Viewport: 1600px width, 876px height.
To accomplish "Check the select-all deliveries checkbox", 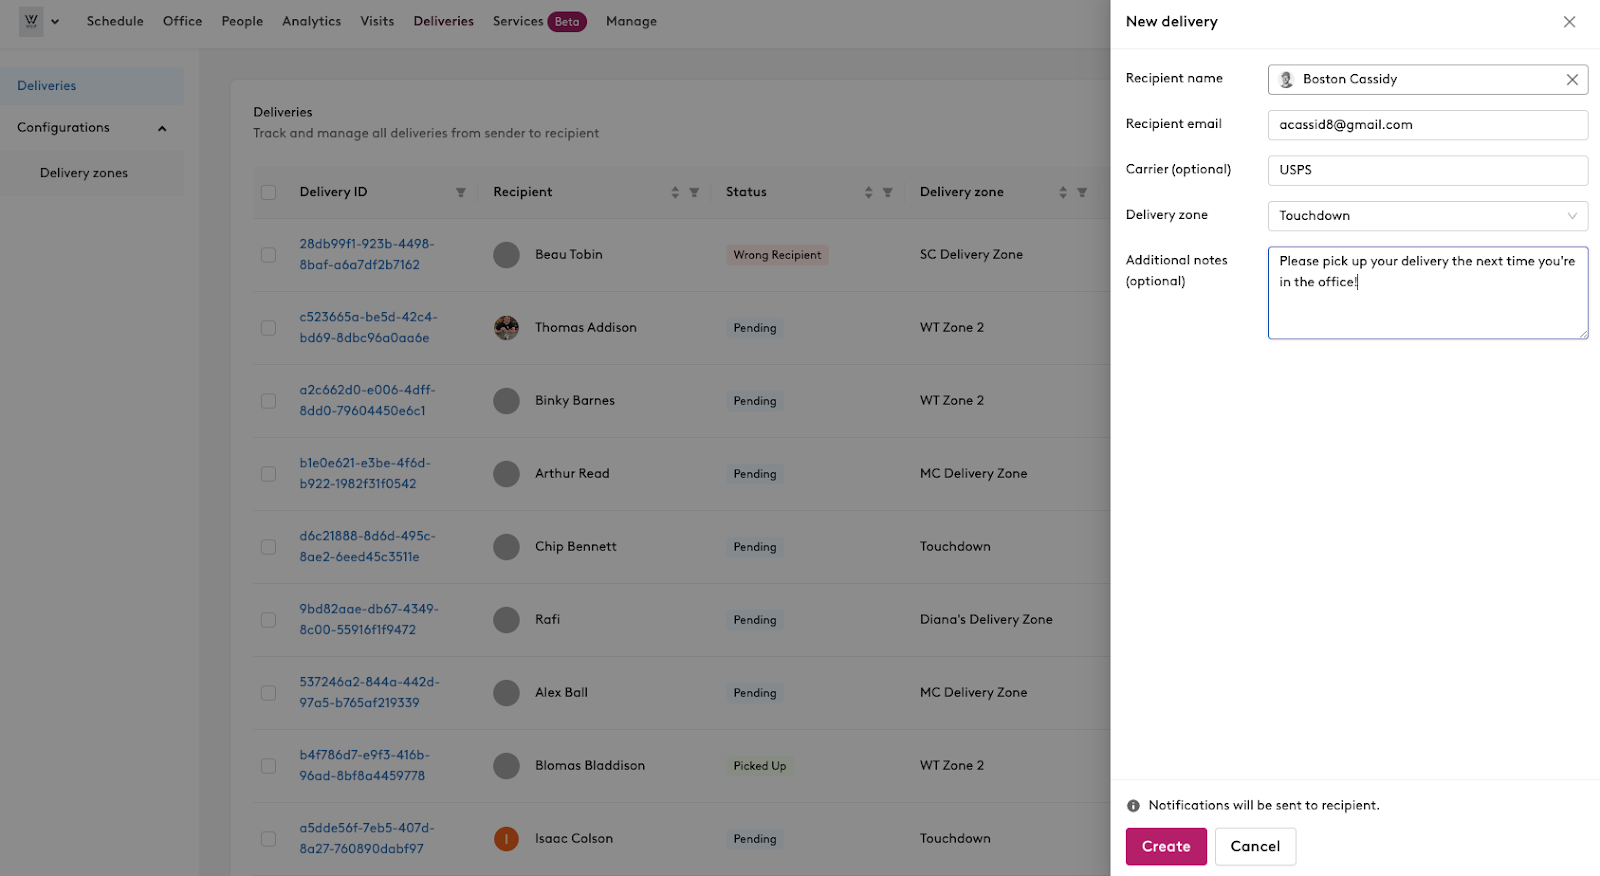I will pyautogui.click(x=268, y=191).
